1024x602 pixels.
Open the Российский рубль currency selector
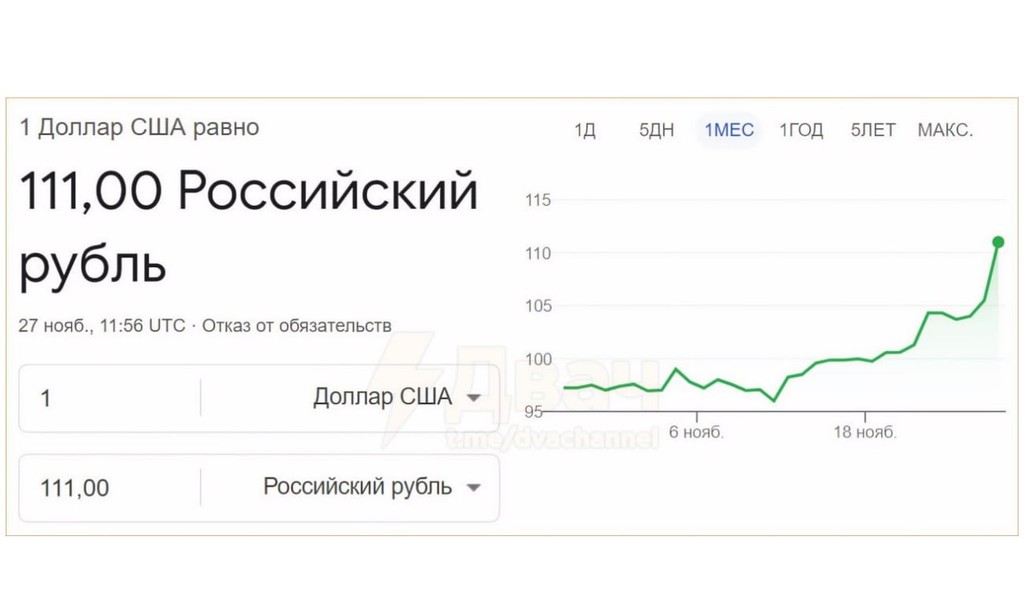[350, 488]
